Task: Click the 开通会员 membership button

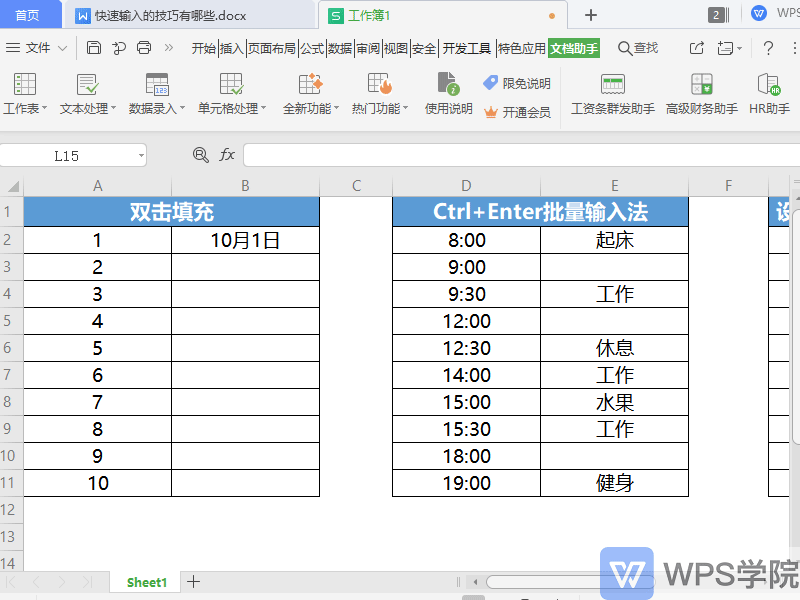Action: 517,112
